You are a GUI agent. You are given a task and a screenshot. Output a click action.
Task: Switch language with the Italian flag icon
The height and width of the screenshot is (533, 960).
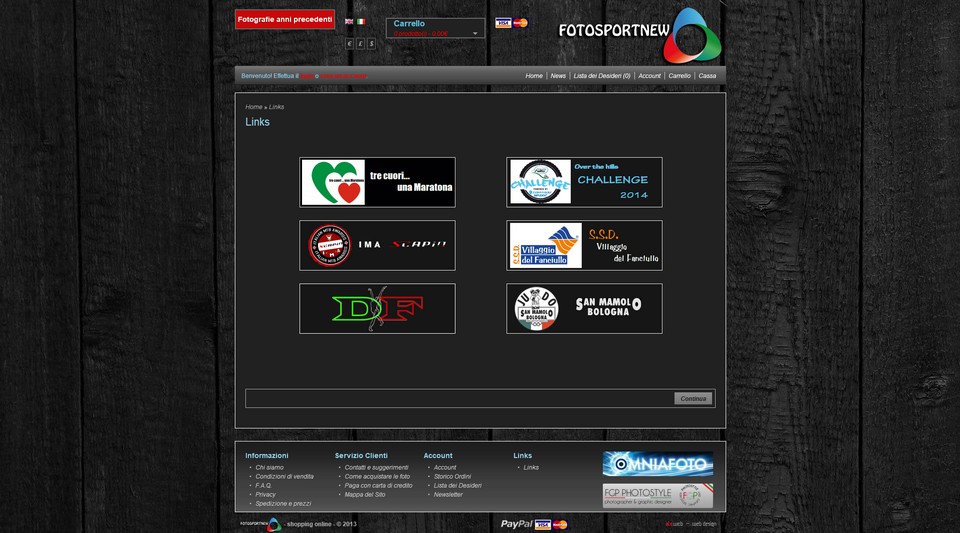[361, 21]
